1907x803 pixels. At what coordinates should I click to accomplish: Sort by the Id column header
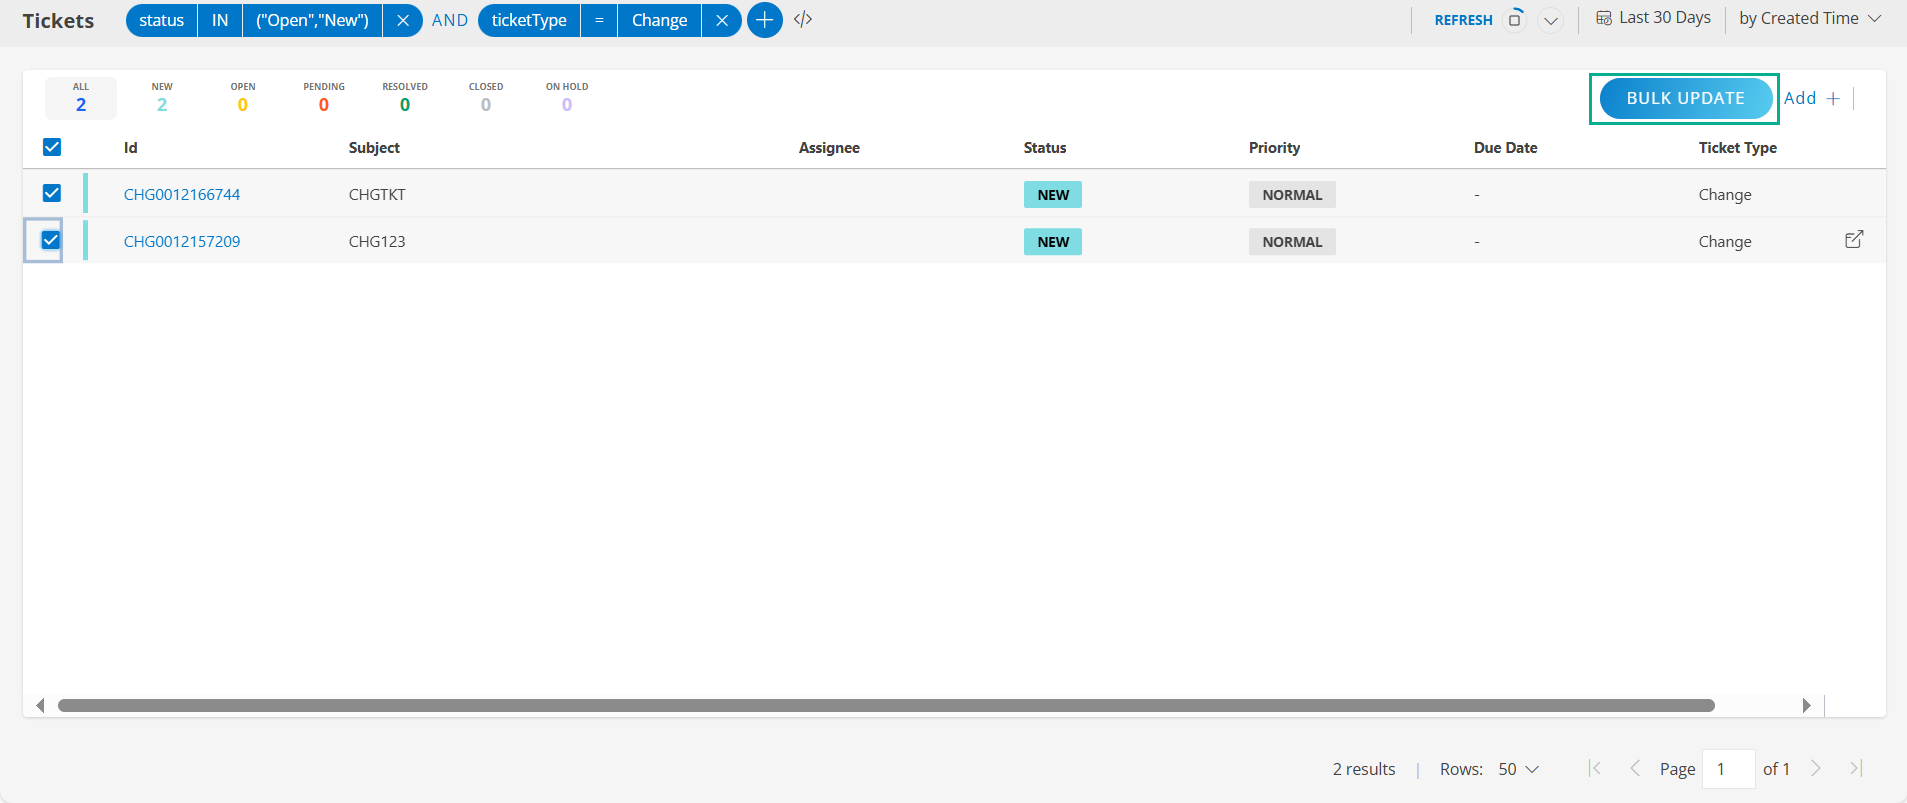click(131, 147)
